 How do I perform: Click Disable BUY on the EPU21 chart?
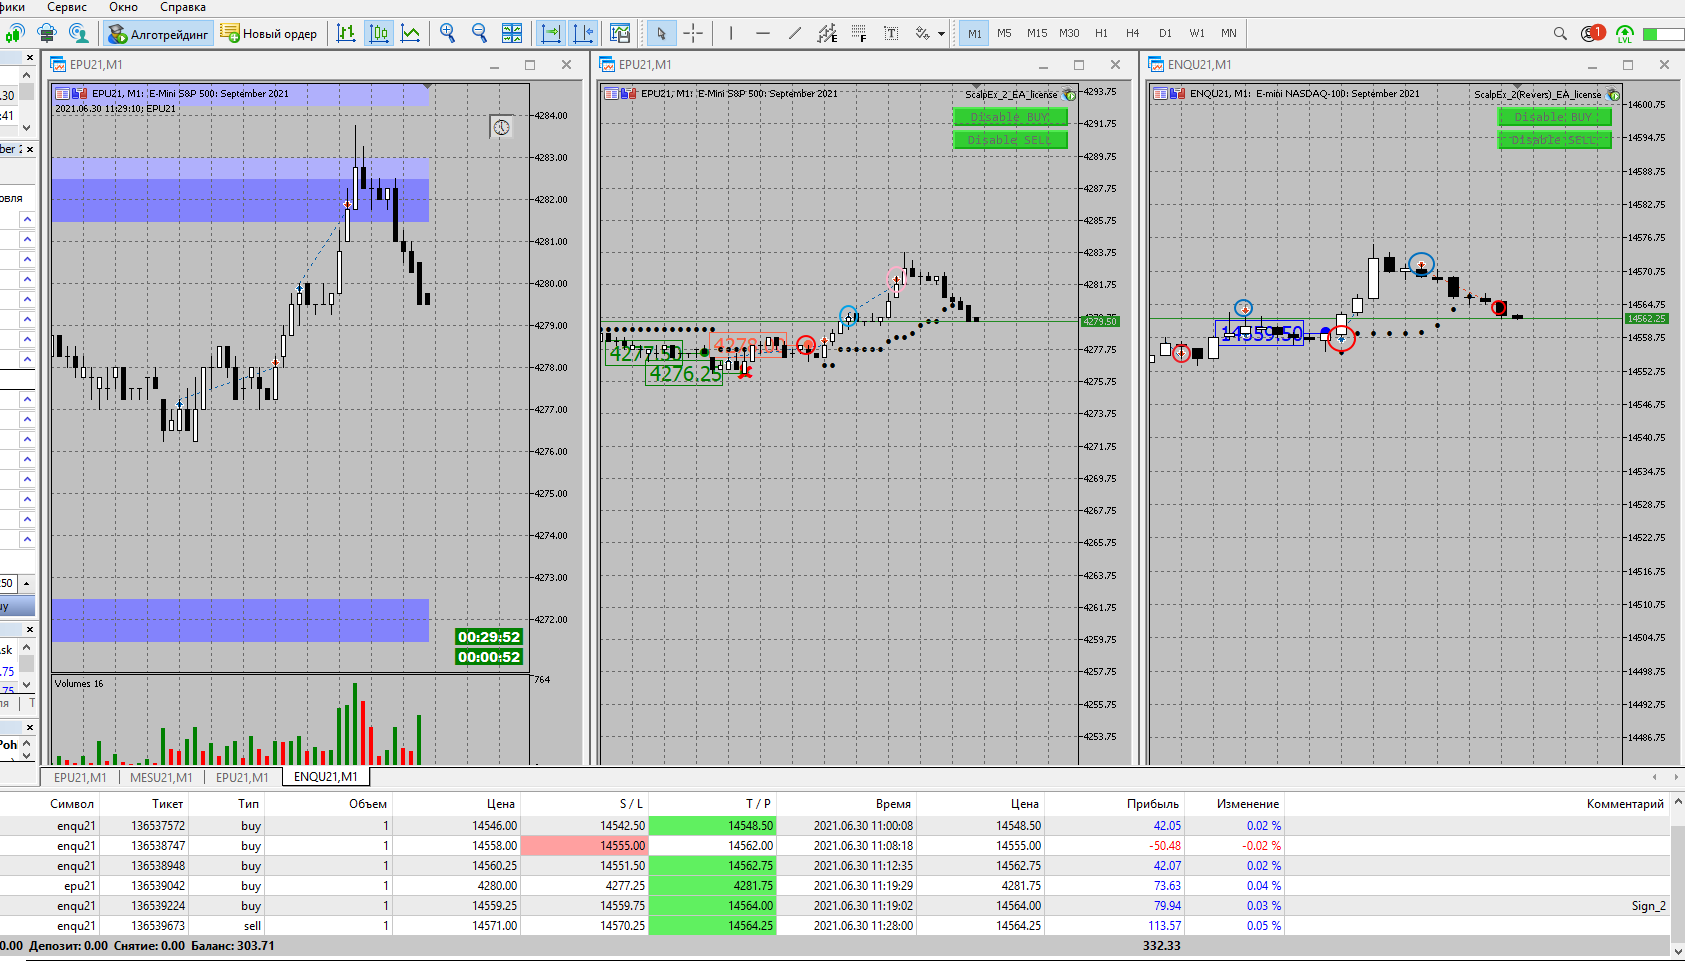point(1010,117)
